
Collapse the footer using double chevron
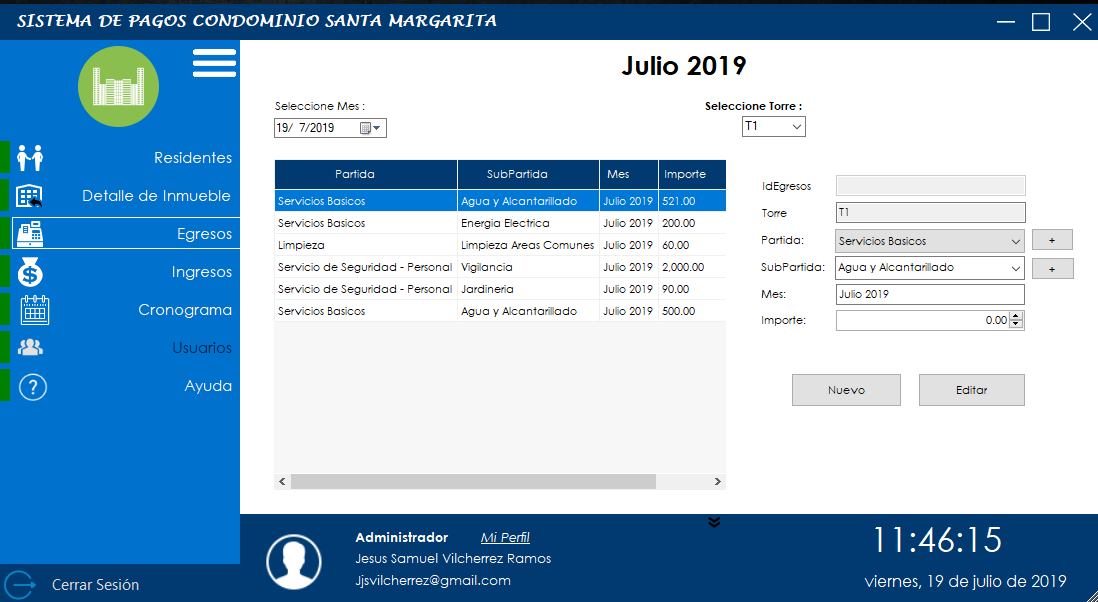click(x=713, y=521)
